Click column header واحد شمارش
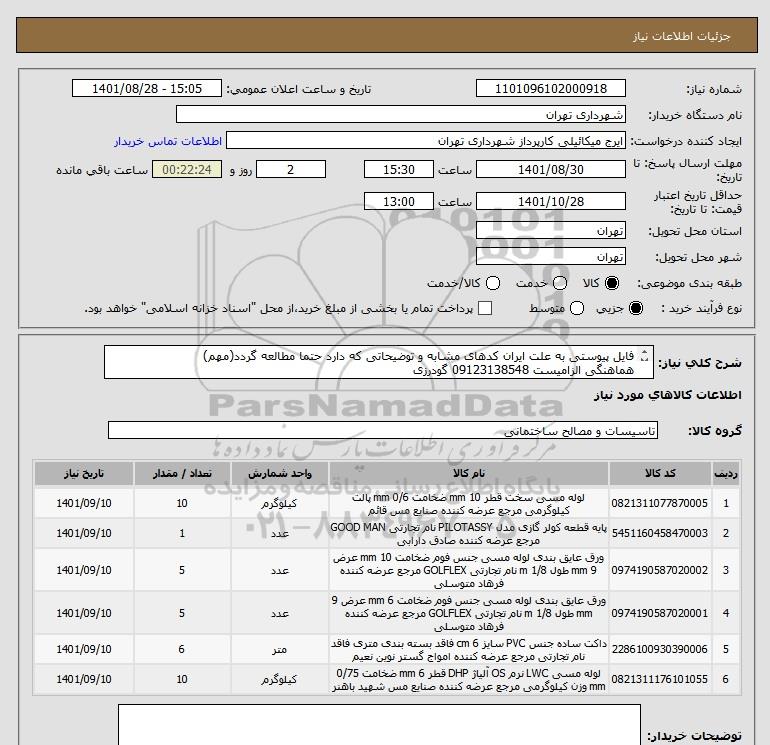Viewport: 770px width, 745px height. coord(279,473)
